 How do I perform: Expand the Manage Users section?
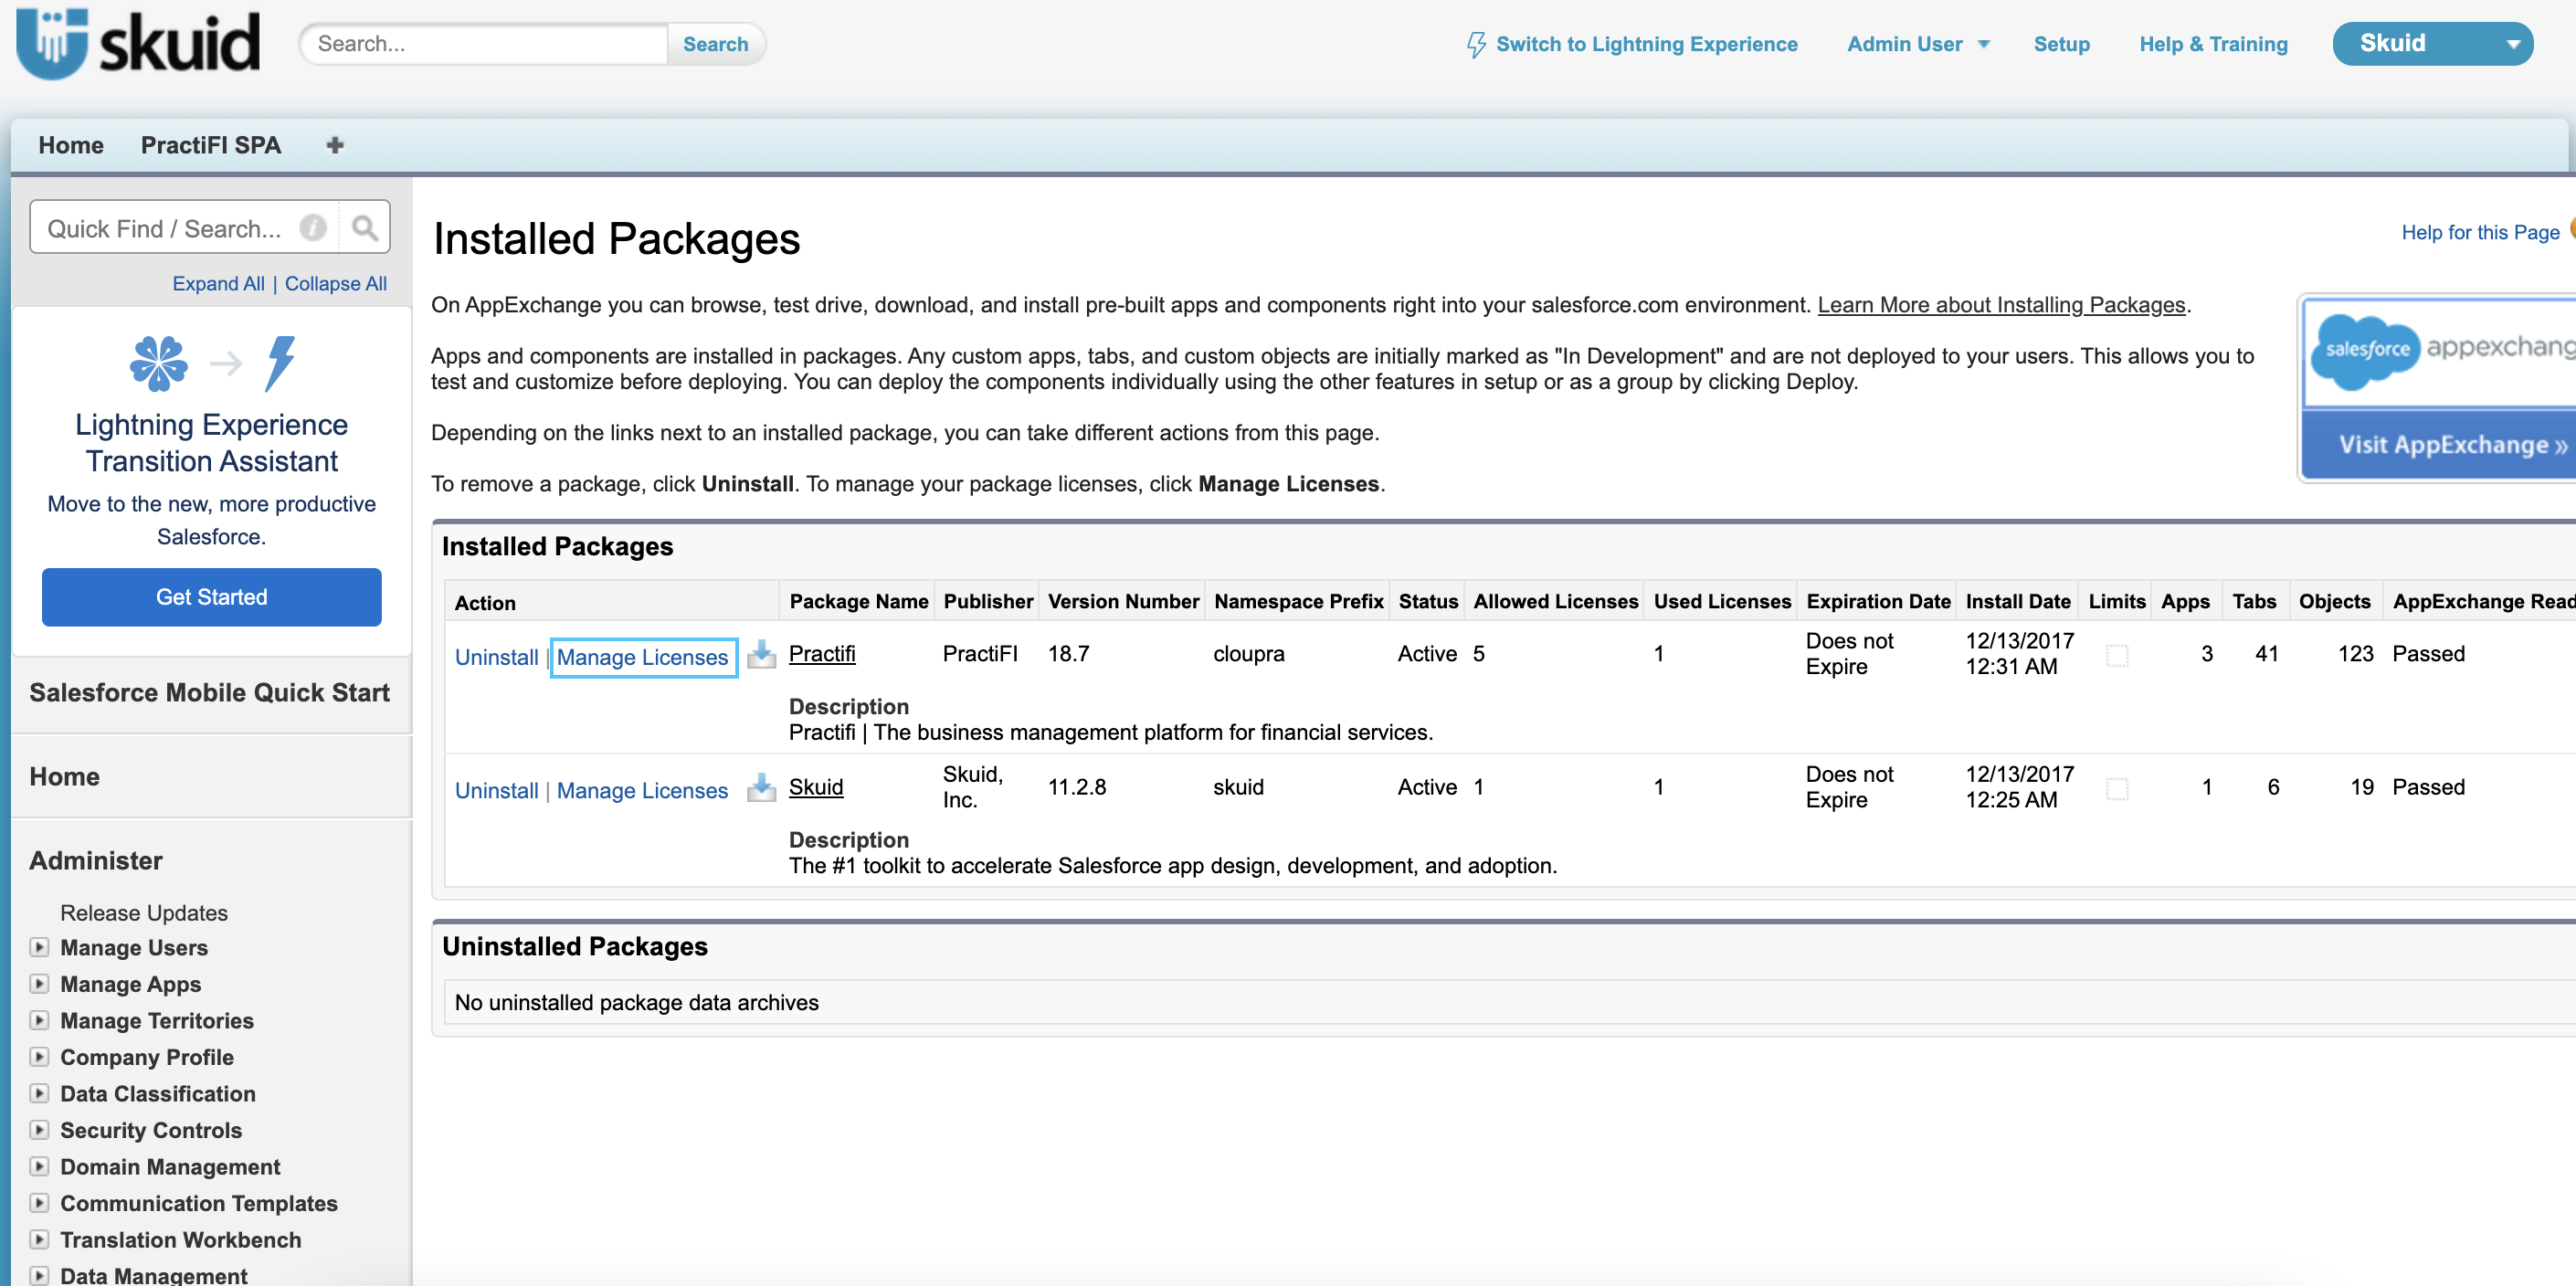[x=39, y=946]
